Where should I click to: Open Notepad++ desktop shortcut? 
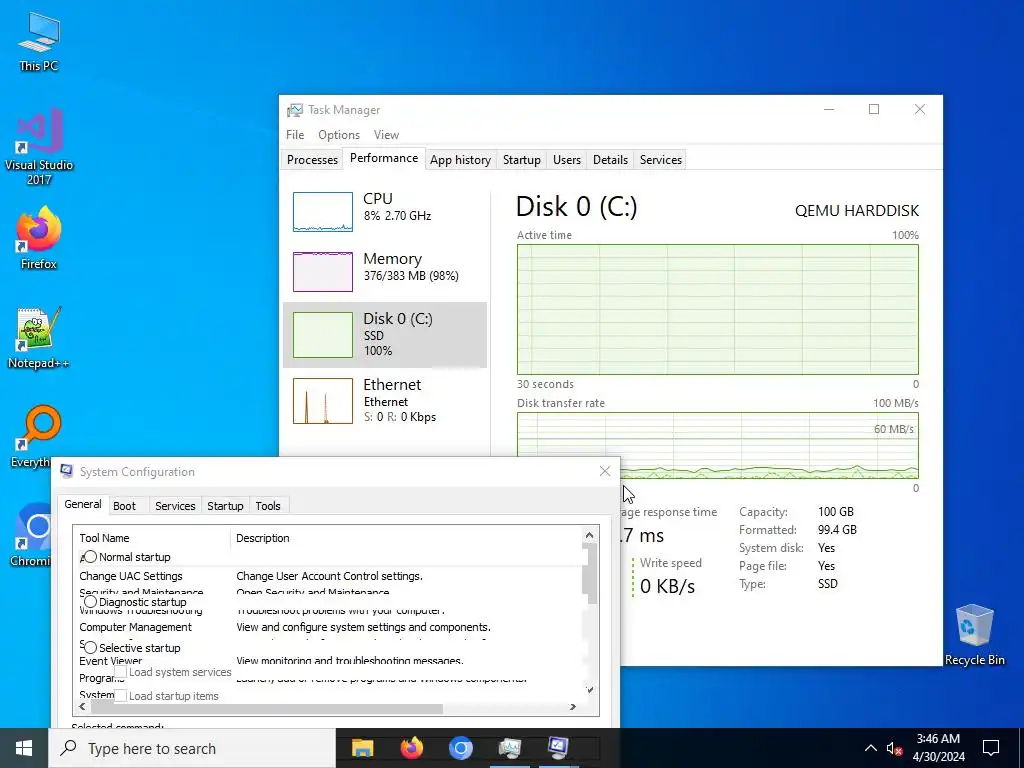click(x=39, y=337)
